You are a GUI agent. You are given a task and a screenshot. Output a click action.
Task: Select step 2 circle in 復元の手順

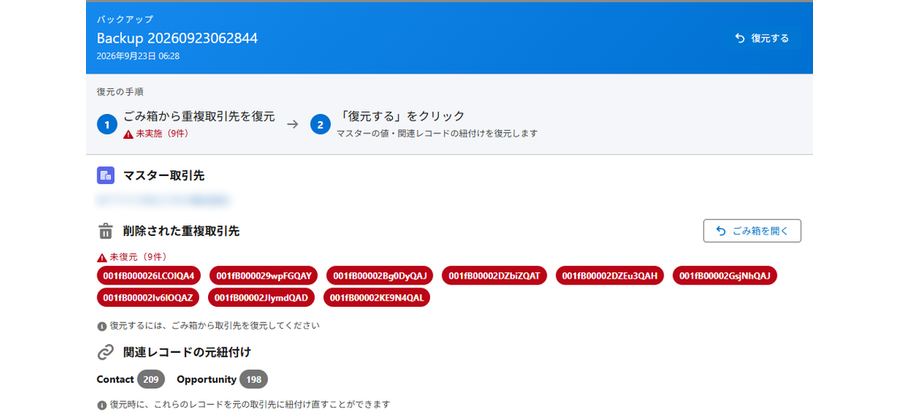(x=320, y=124)
